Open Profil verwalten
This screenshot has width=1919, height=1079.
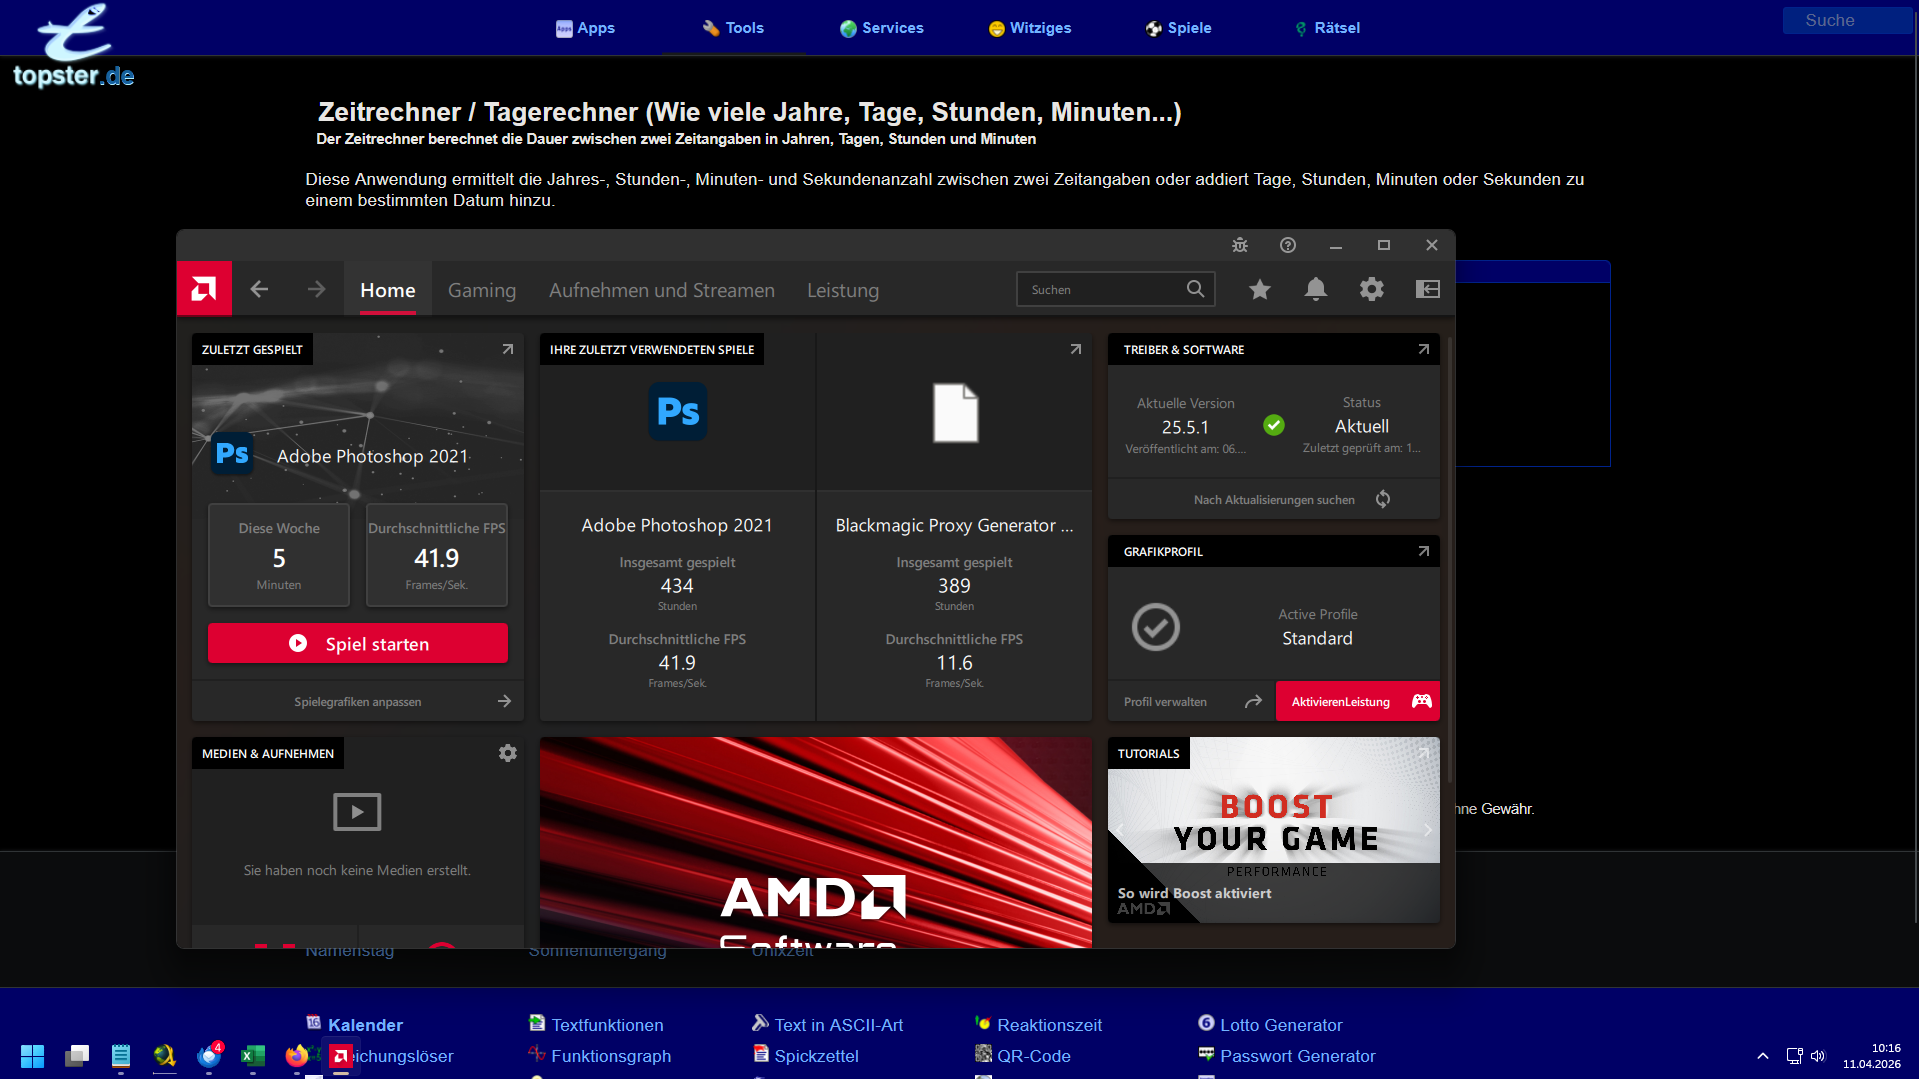point(1192,701)
